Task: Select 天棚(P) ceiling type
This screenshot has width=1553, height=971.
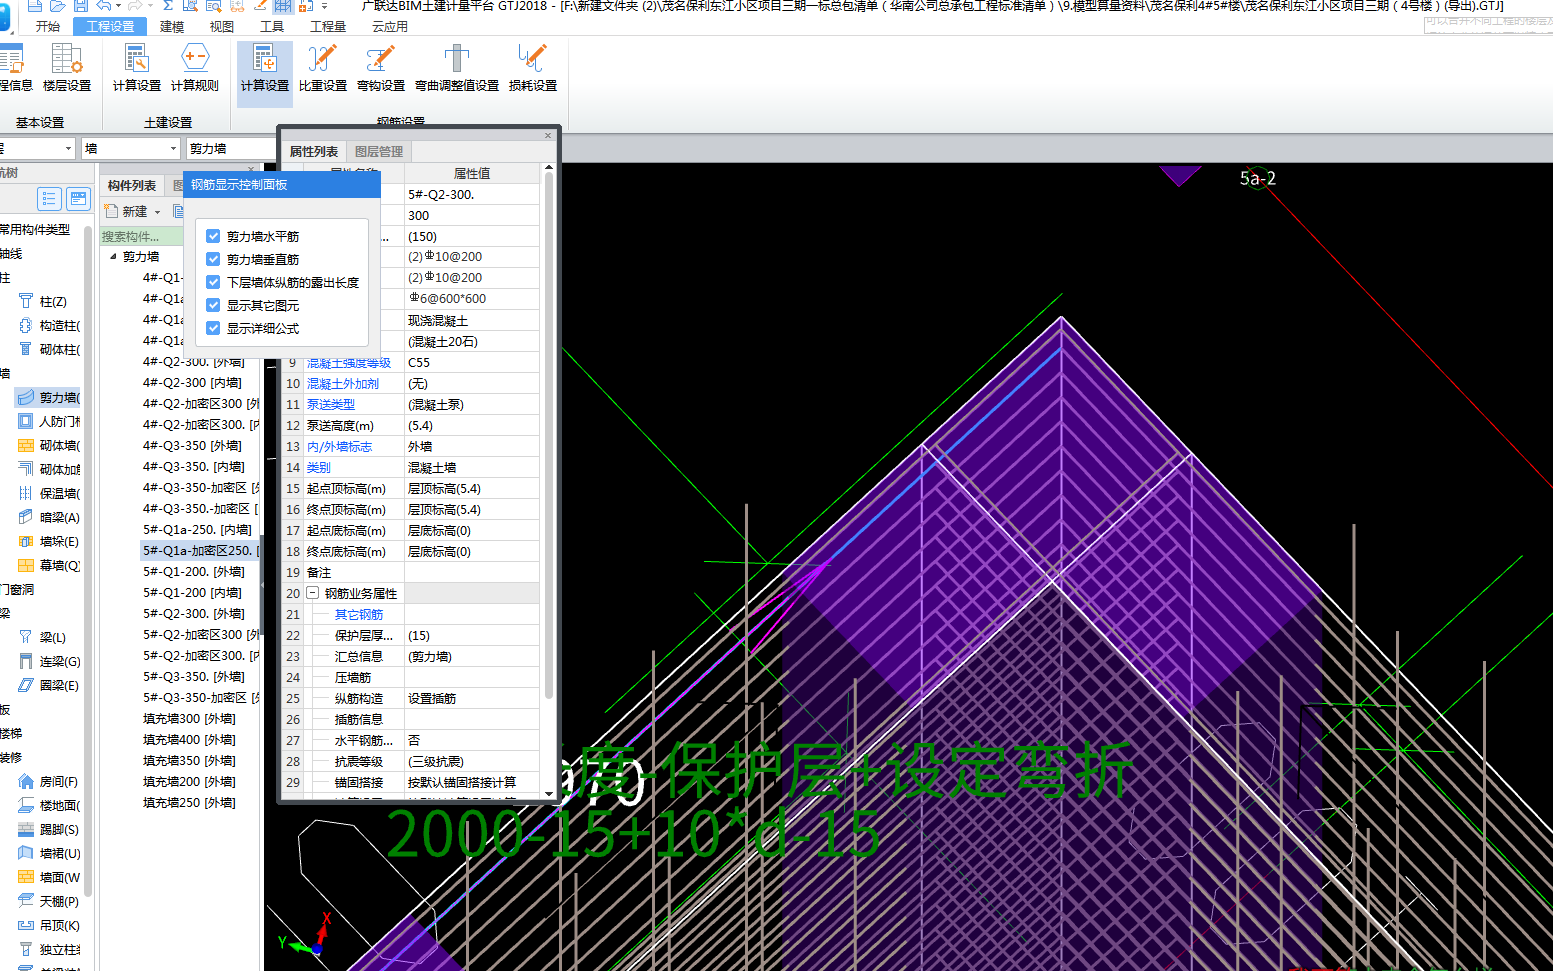Action: tap(50, 901)
